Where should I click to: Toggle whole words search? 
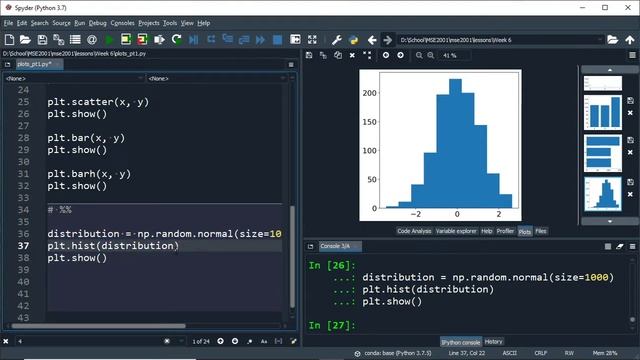coord(278,341)
